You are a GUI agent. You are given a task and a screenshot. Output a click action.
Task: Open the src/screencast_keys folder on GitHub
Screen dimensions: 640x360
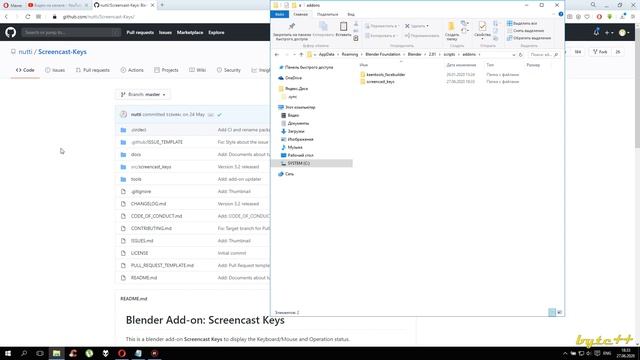point(151,167)
